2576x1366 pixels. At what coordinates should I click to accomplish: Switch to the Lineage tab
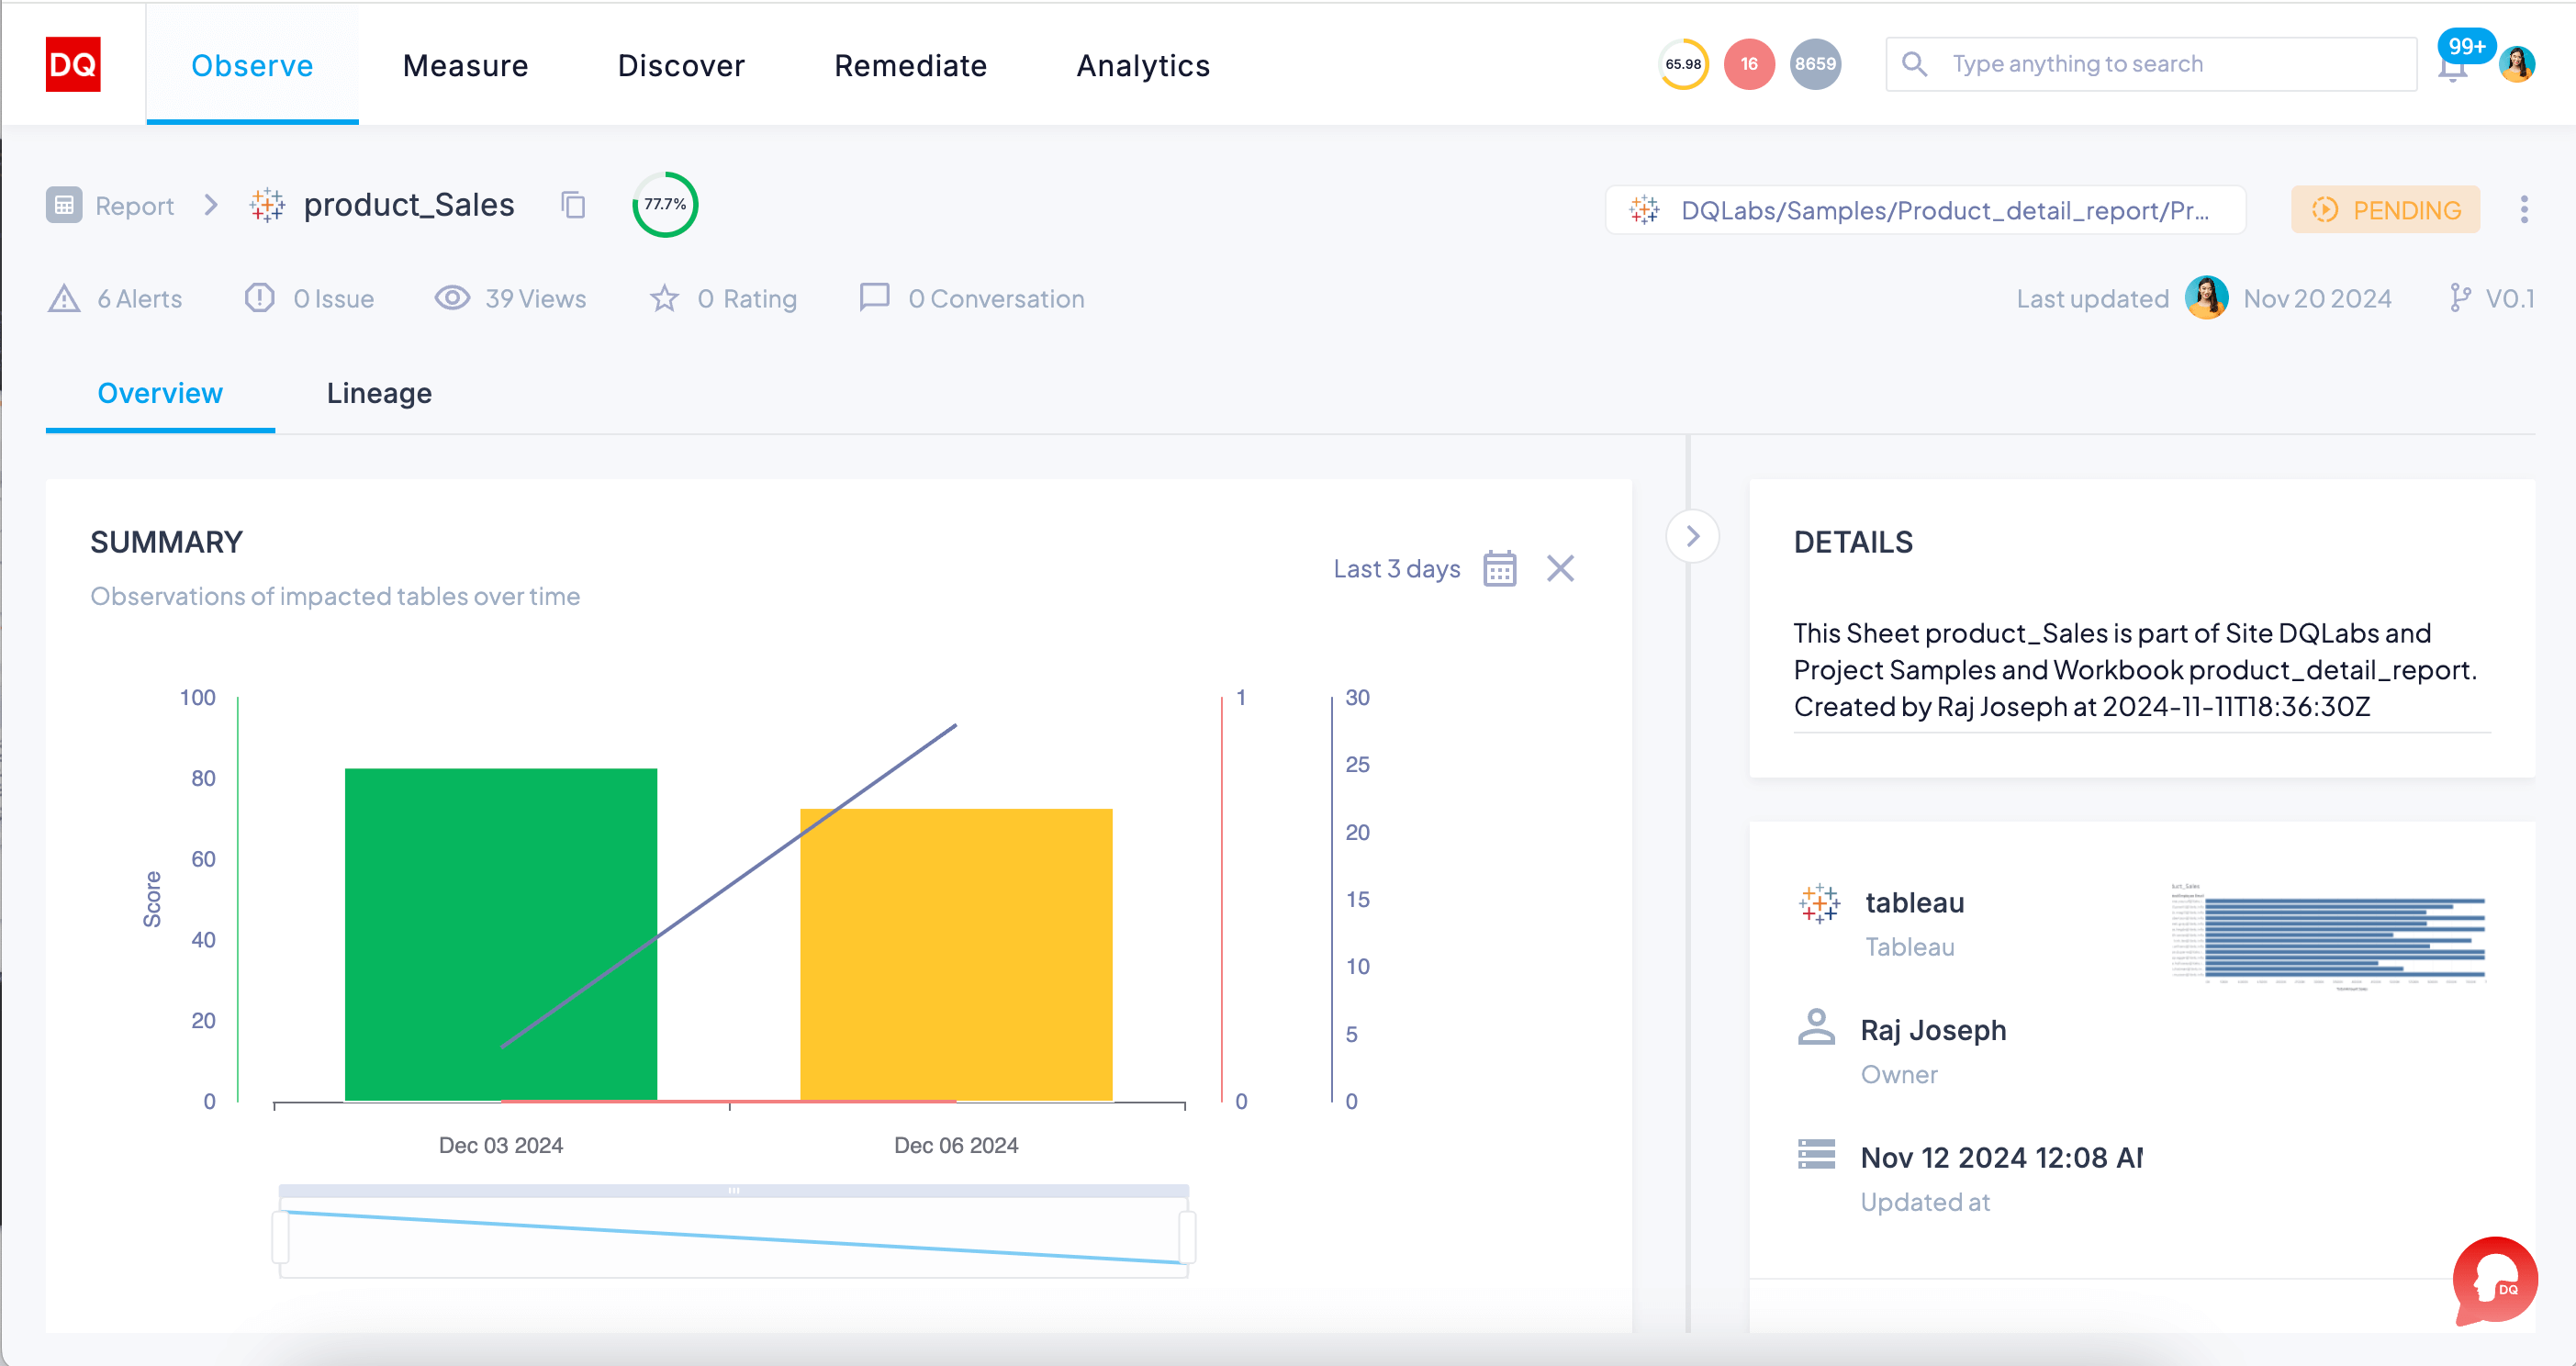coord(376,394)
